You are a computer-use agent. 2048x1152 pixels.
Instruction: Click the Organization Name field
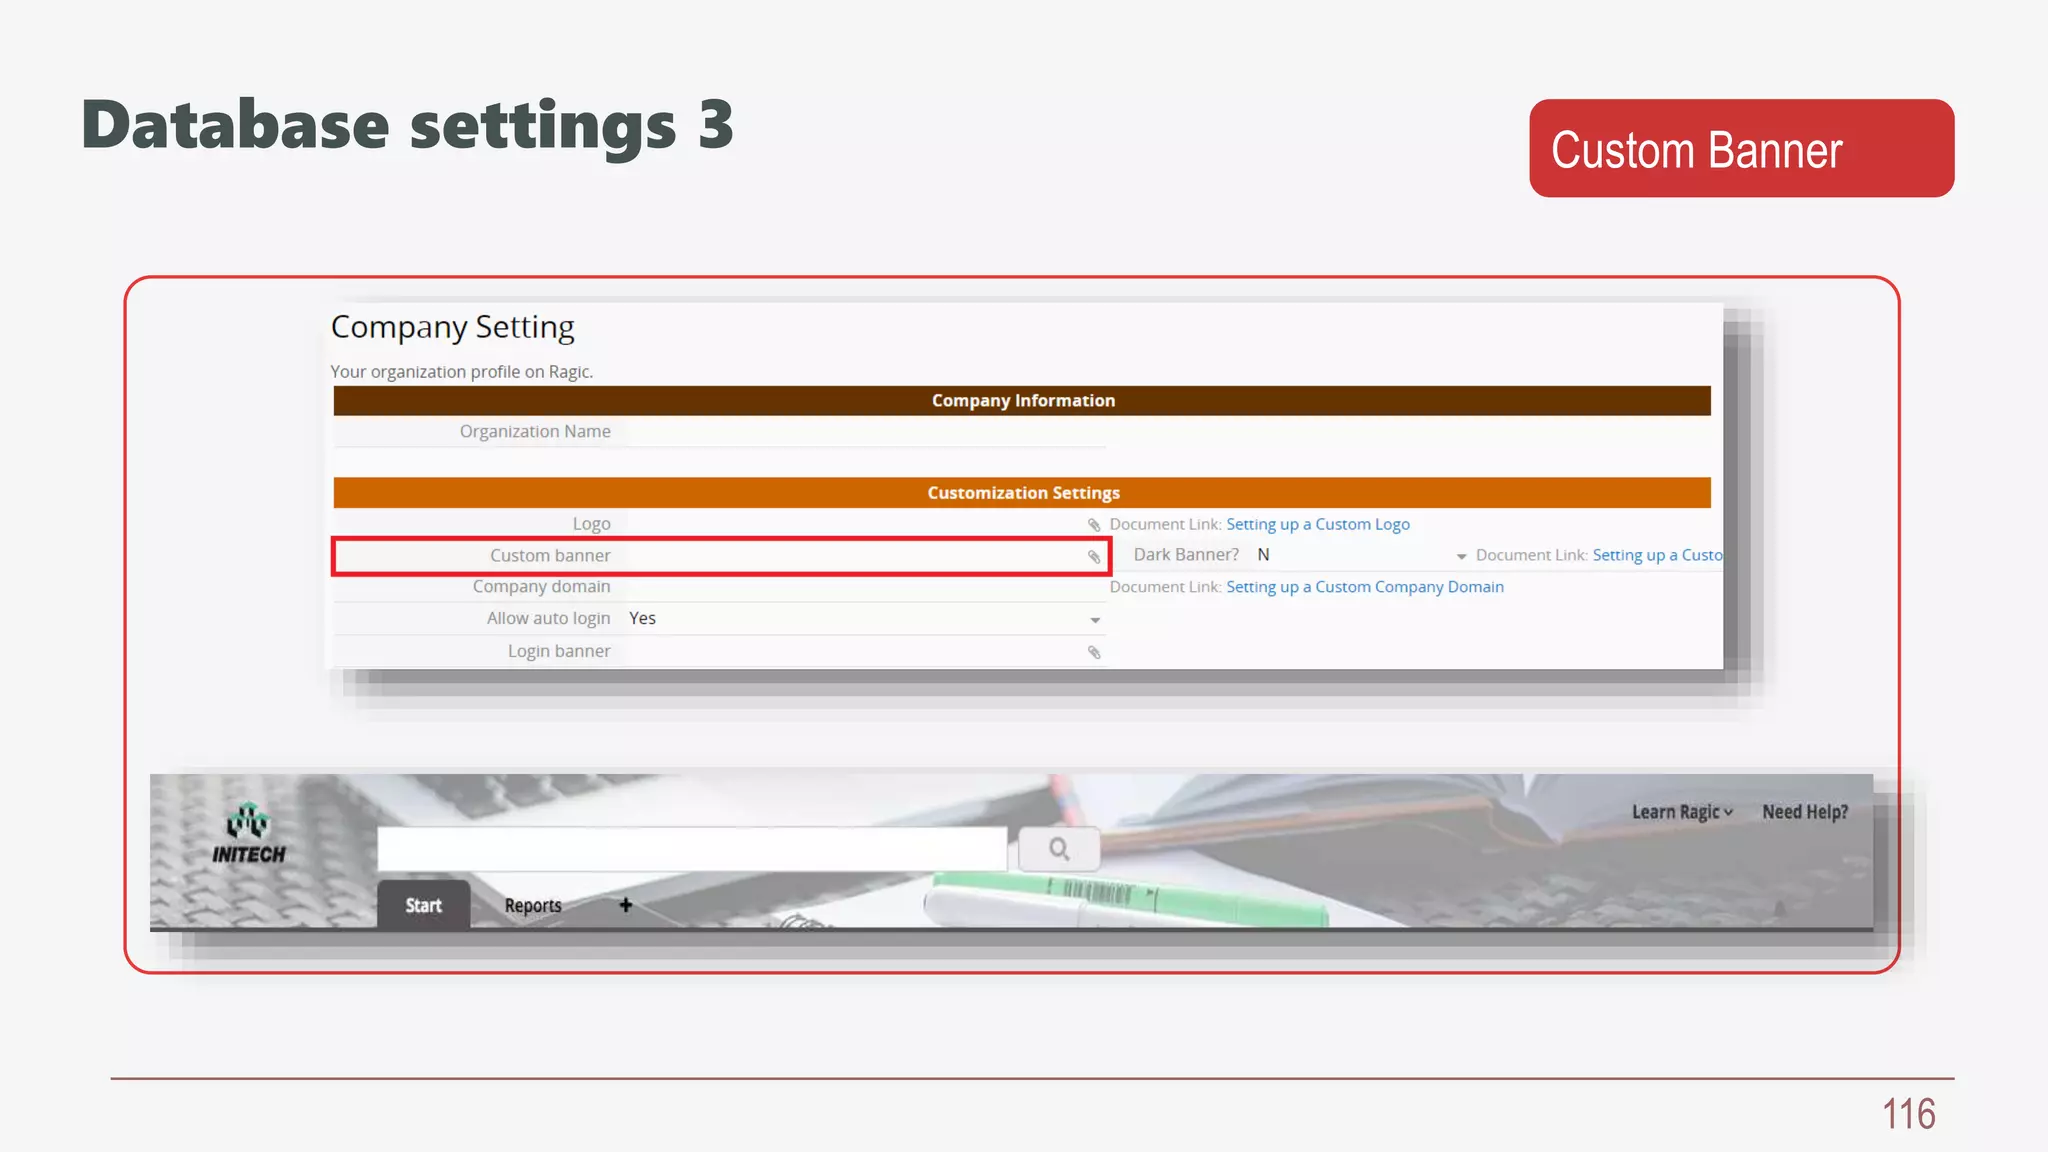[866, 432]
